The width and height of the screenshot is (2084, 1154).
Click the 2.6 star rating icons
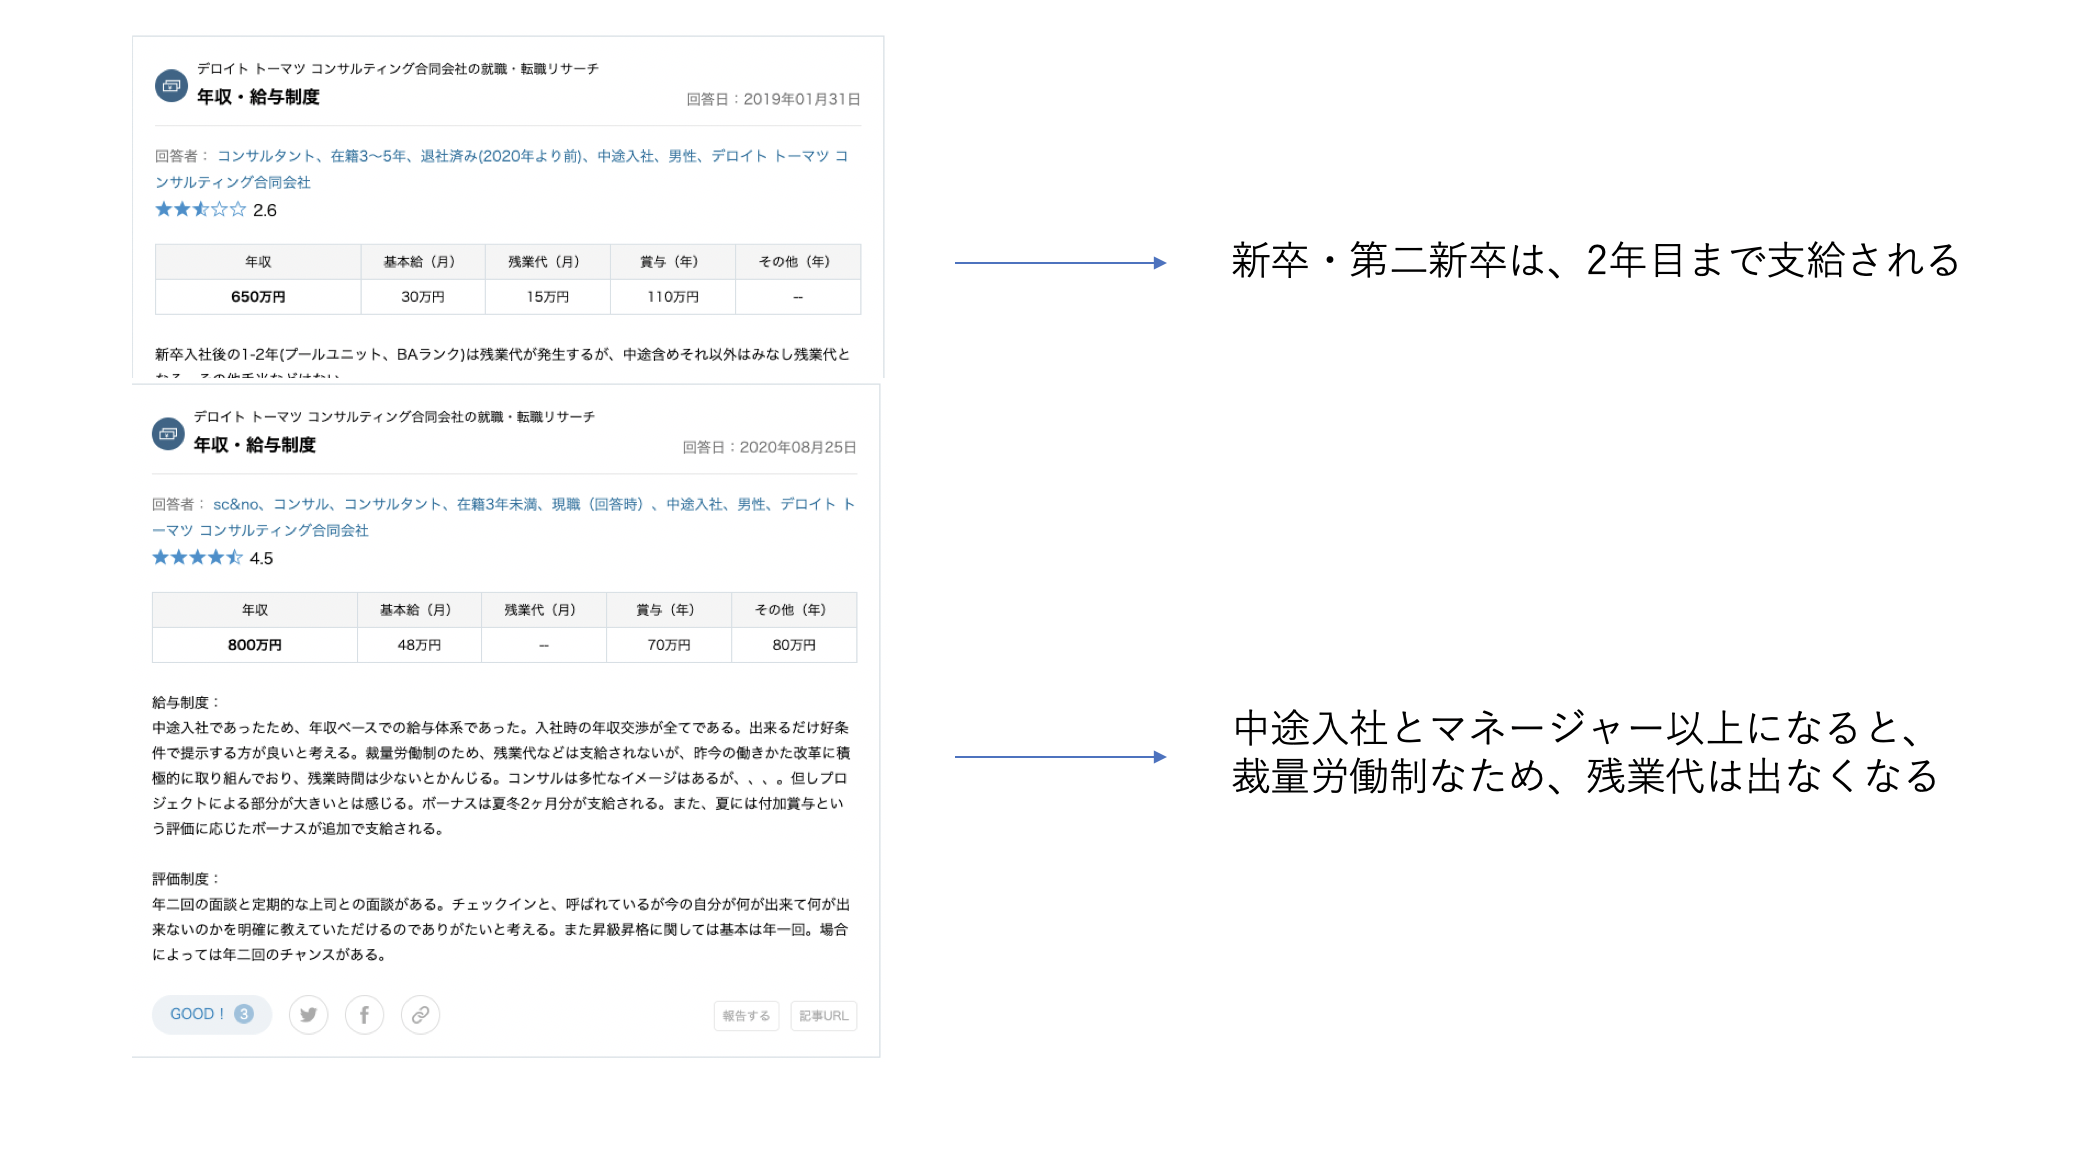pos(200,209)
